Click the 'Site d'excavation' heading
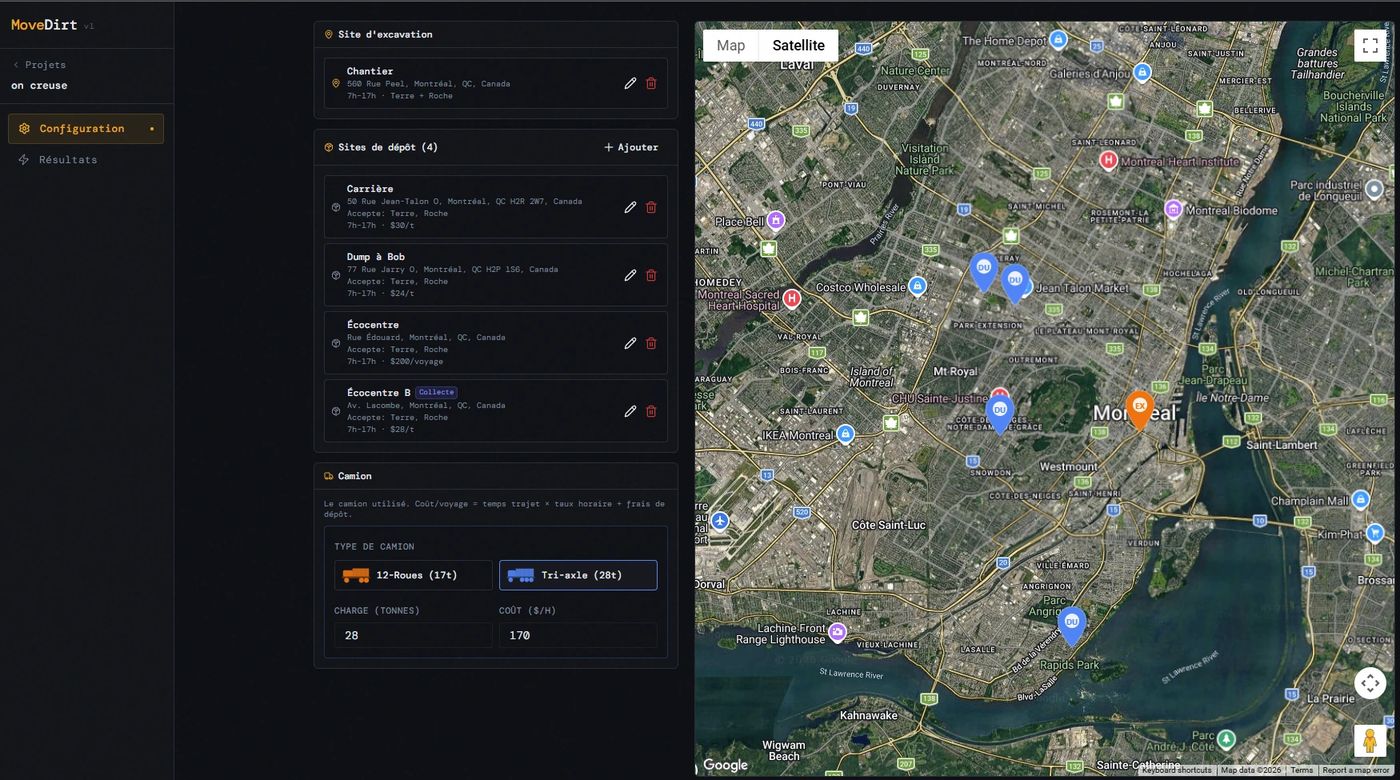Viewport: 1400px width, 780px height. click(x=385, y=34)
